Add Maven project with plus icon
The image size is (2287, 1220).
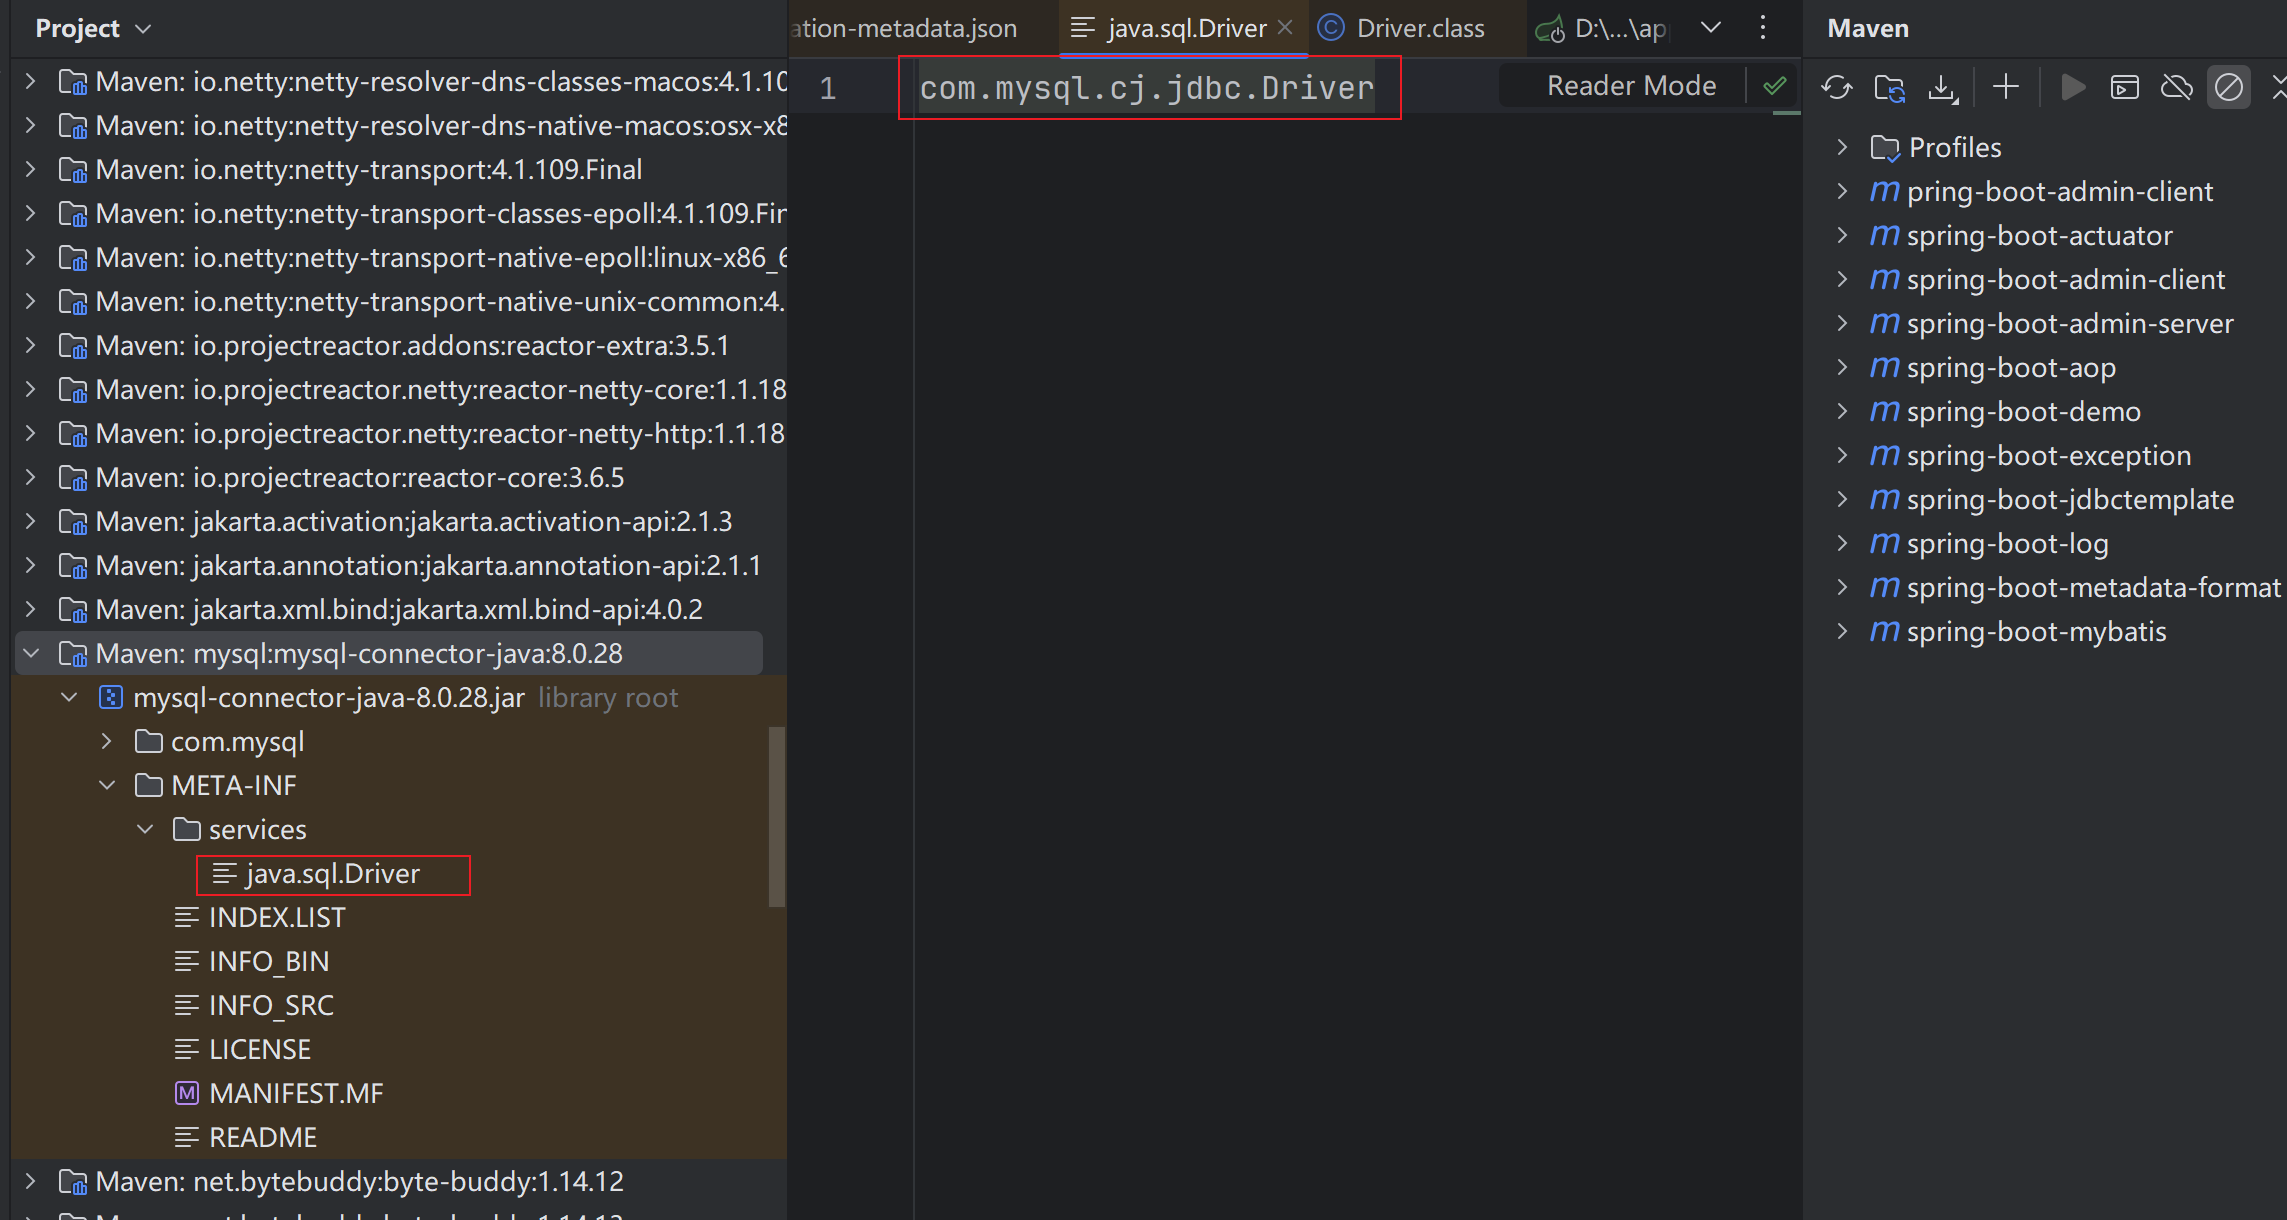(x=2006, y=87)
